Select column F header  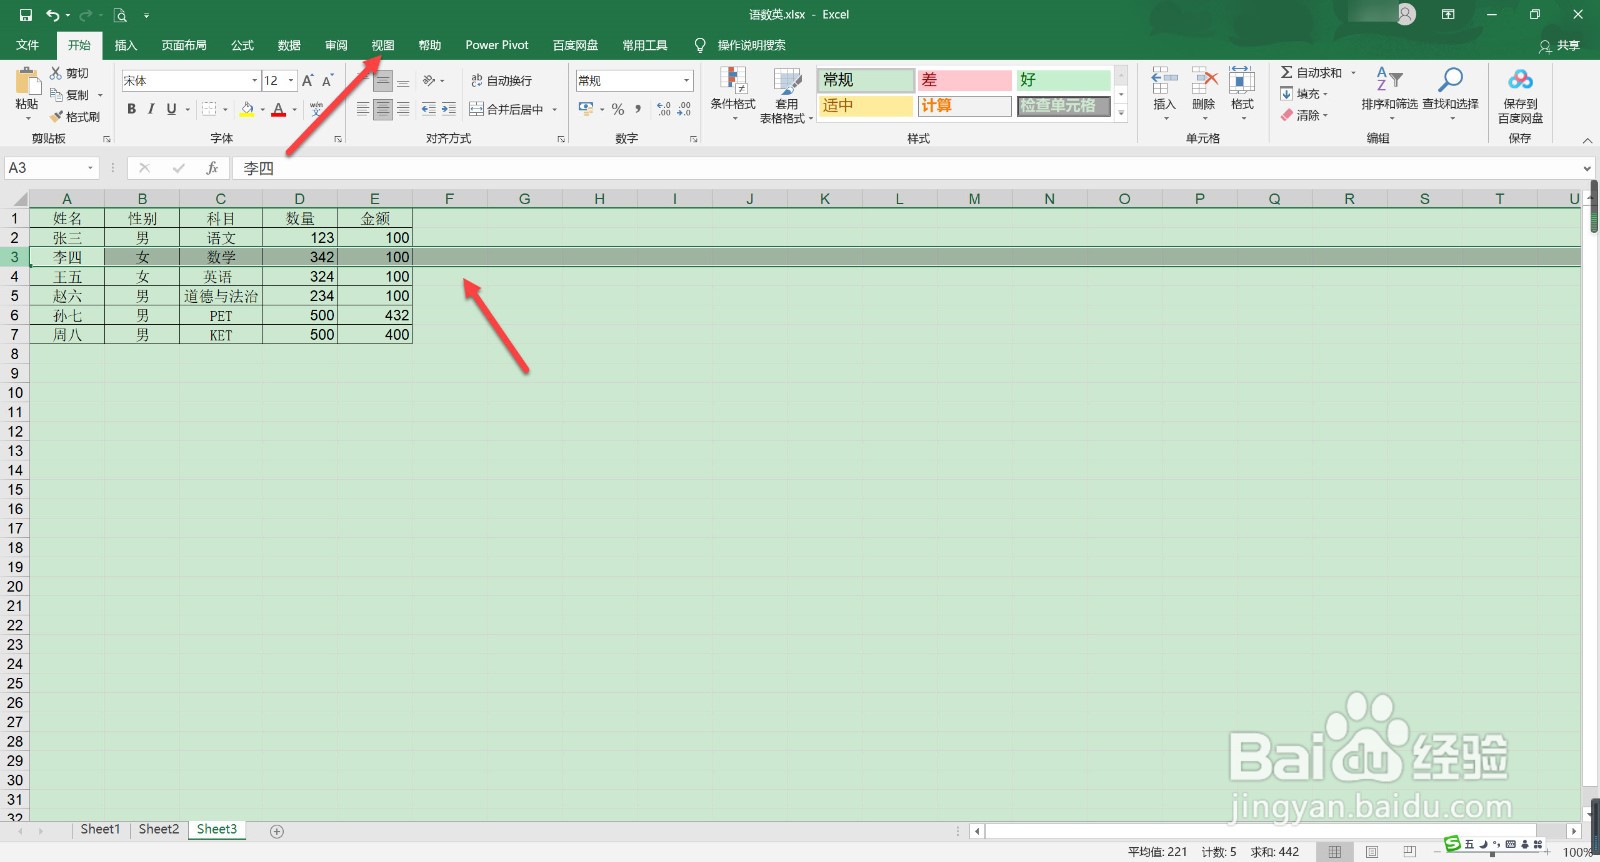pos(449,199)
